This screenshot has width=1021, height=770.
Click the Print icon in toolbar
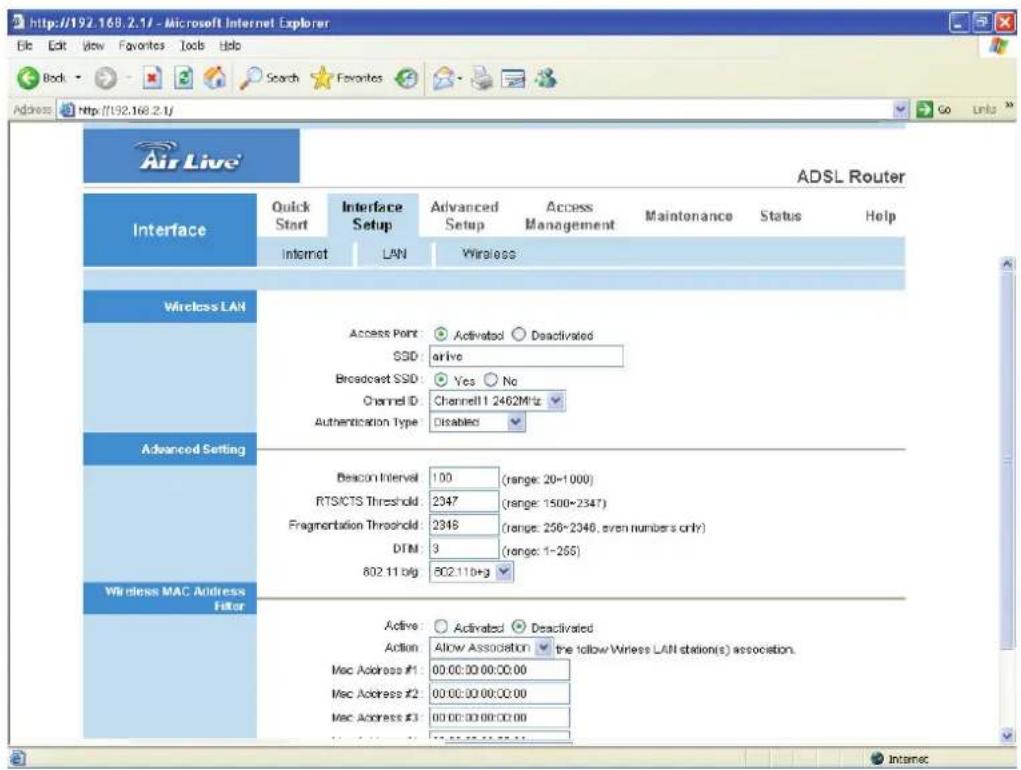(482, 79)
